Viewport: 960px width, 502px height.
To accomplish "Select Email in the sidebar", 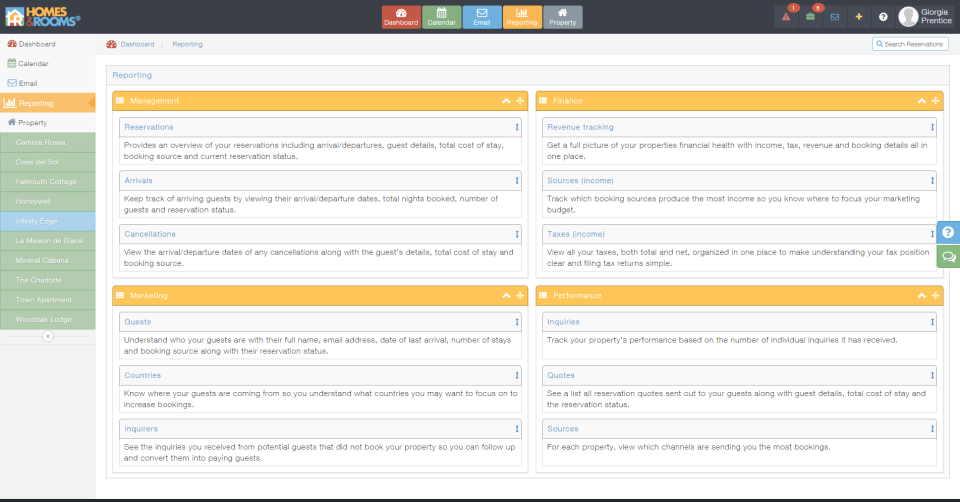I will point(48,83).
